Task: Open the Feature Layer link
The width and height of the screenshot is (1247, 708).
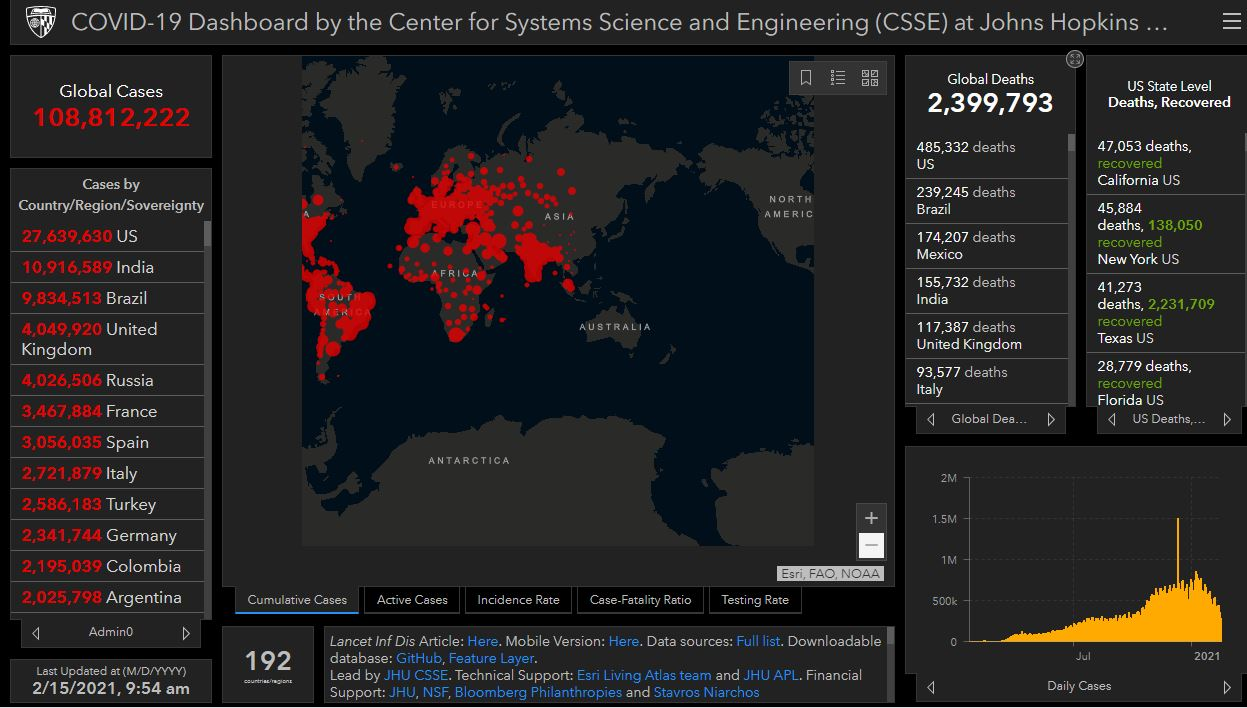Action: pos(492,658)
